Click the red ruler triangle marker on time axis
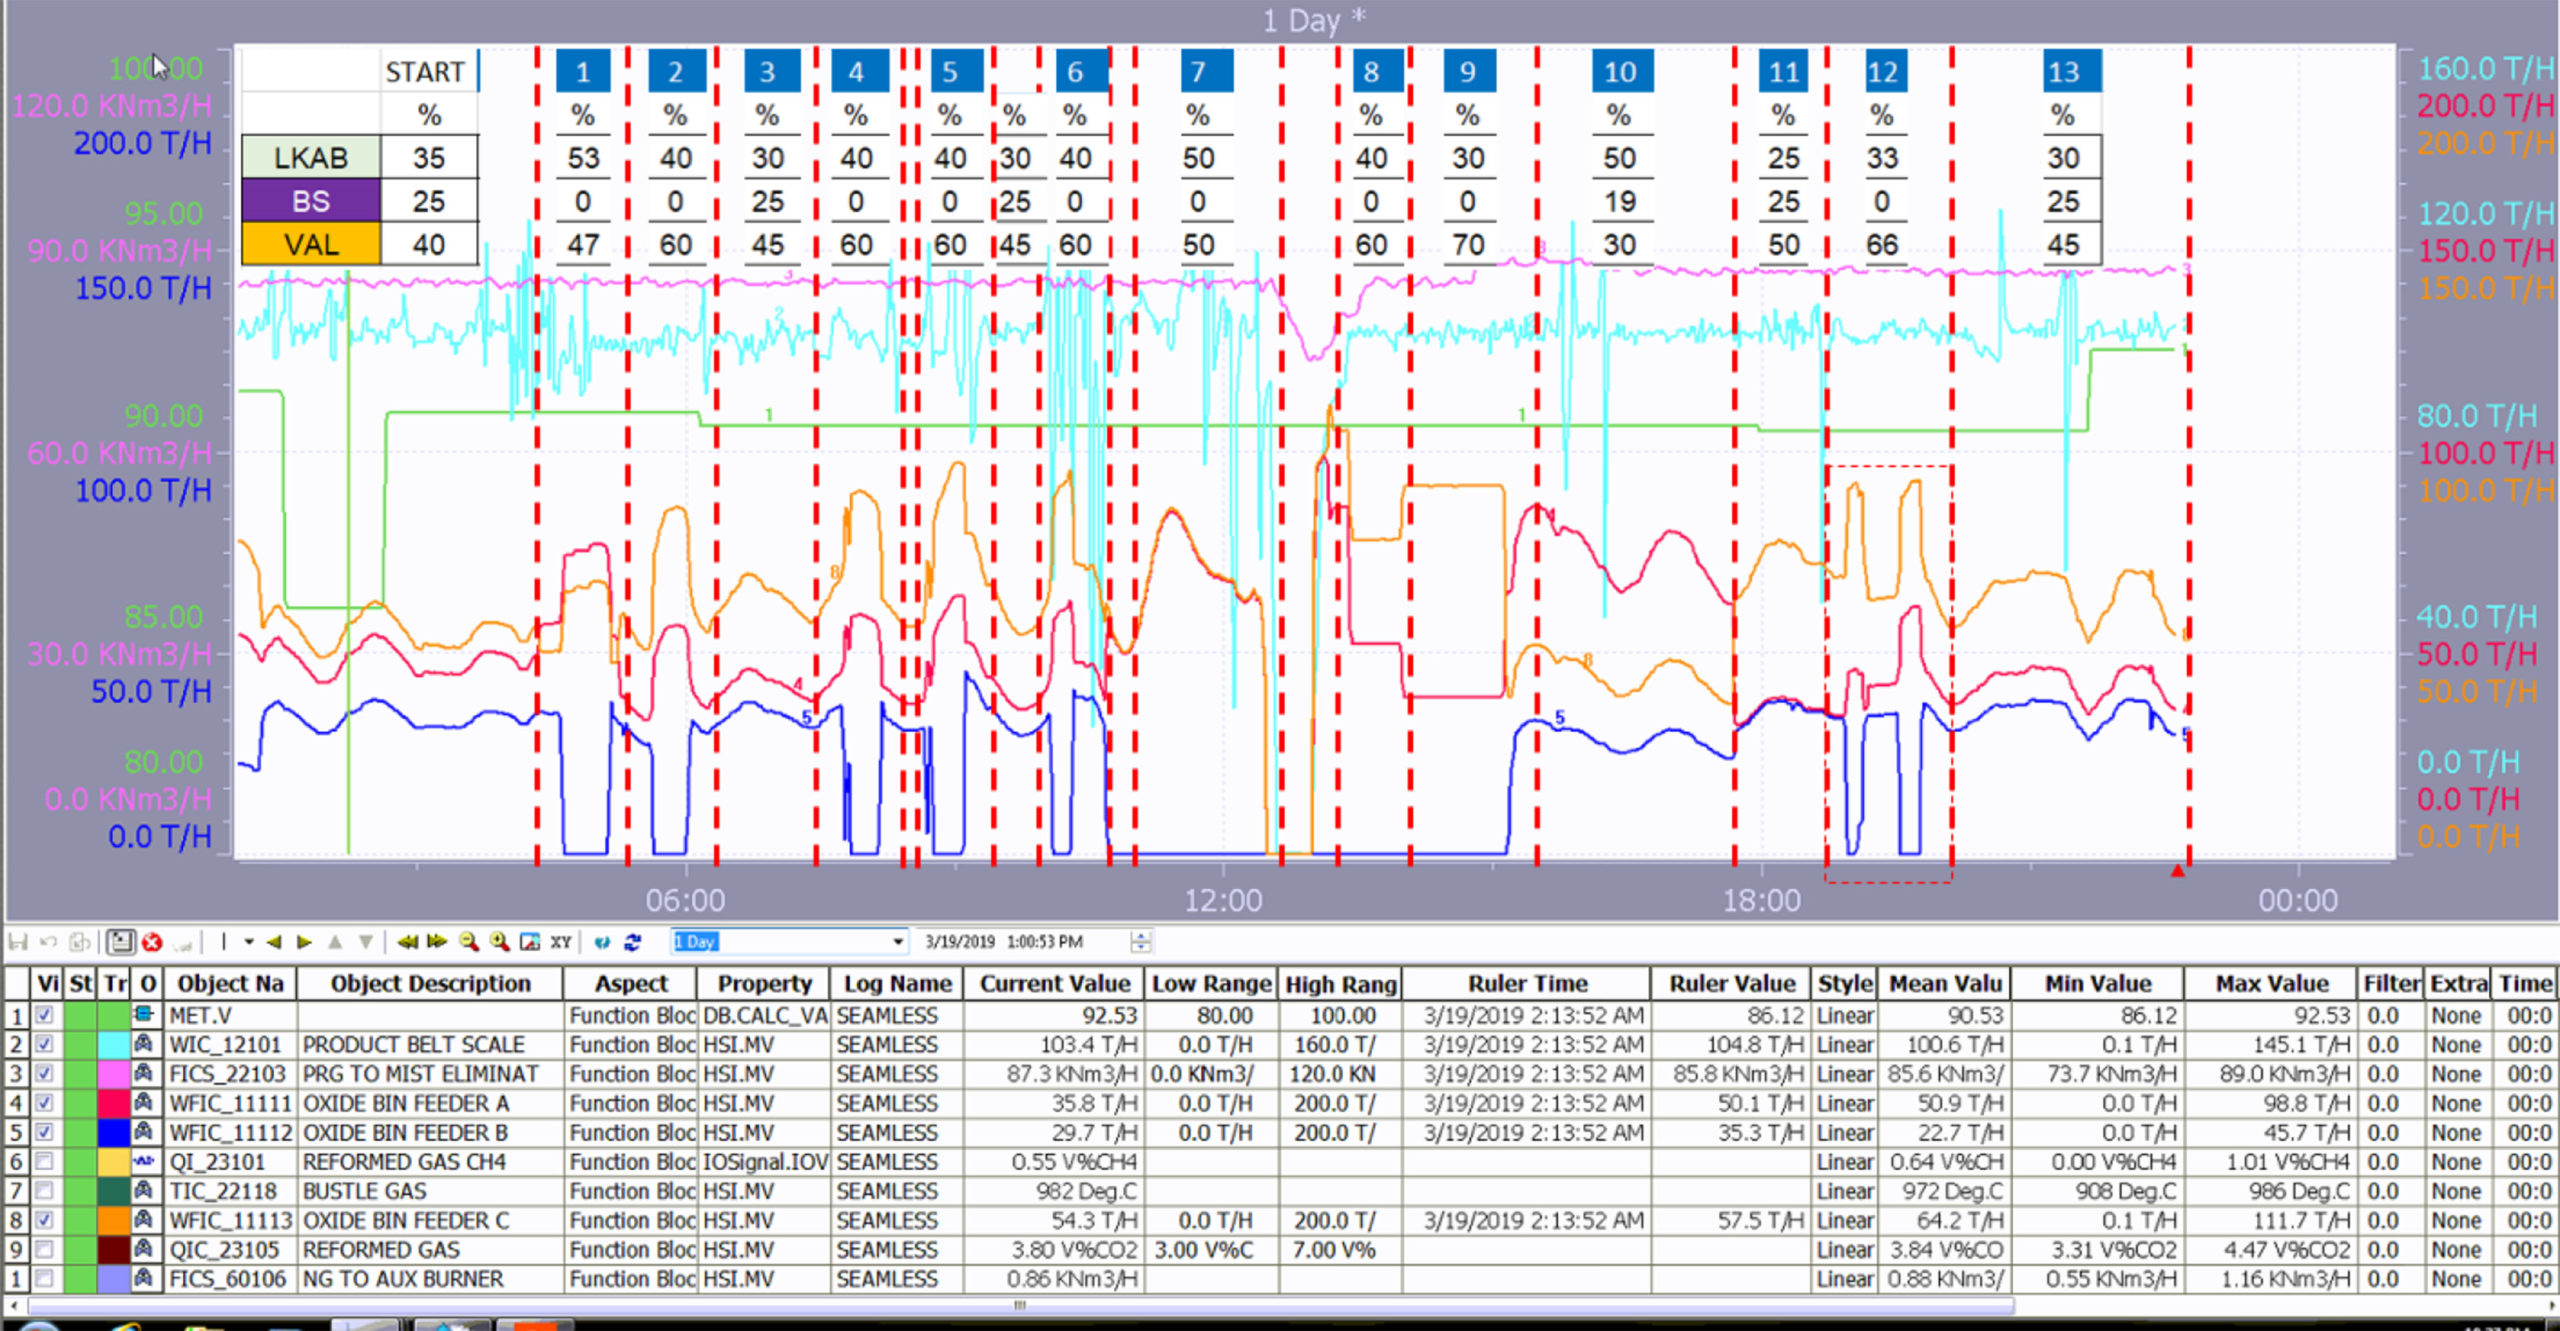Image resolution: width=2560 pixels, height=1331 pixels. [x=2178, y=871]
